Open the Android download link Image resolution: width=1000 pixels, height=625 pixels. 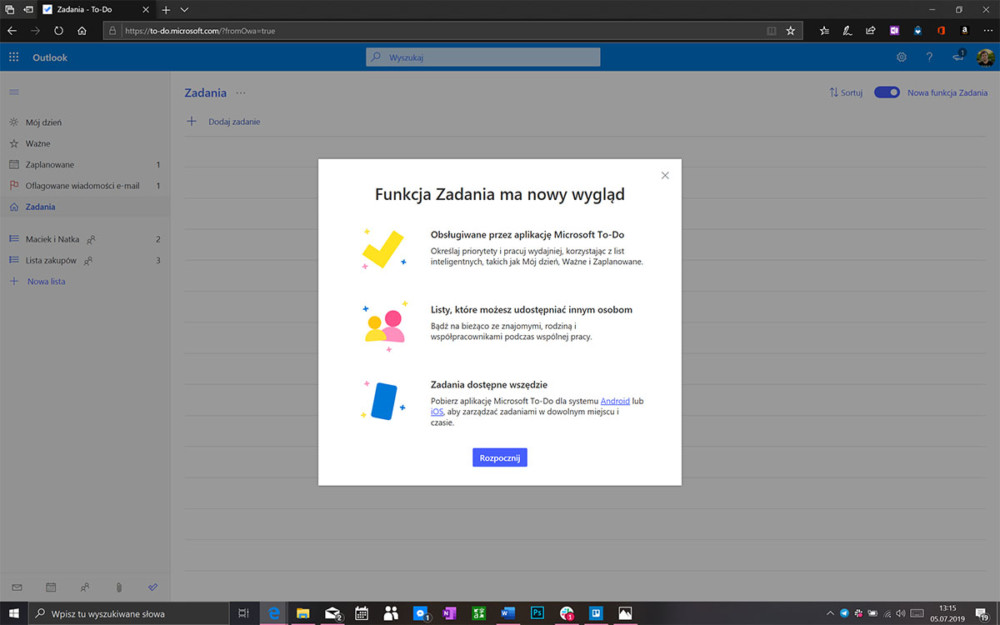click(x=615, y=401)
